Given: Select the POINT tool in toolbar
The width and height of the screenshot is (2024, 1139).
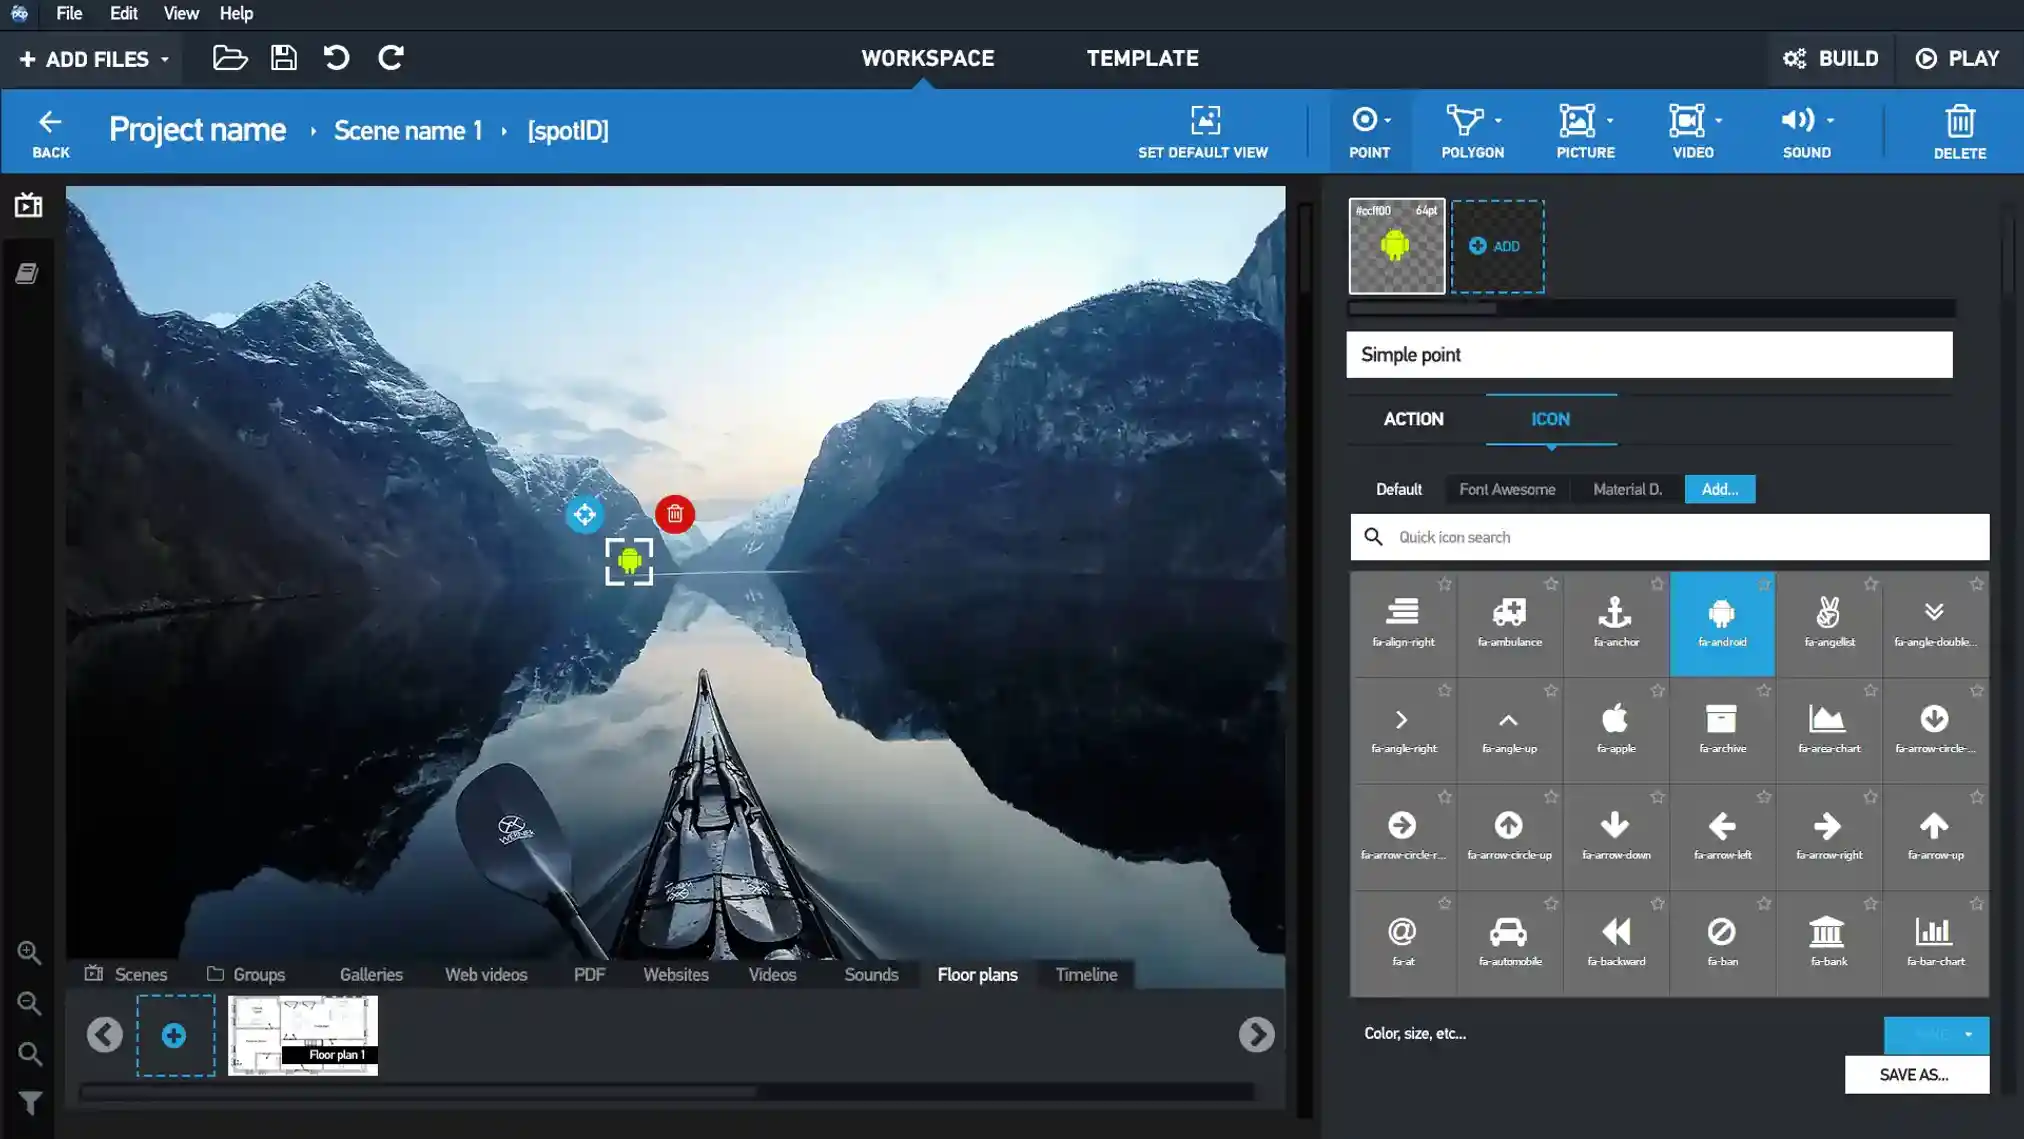Looking at the screenshot, I should (x=1368, y=131).
